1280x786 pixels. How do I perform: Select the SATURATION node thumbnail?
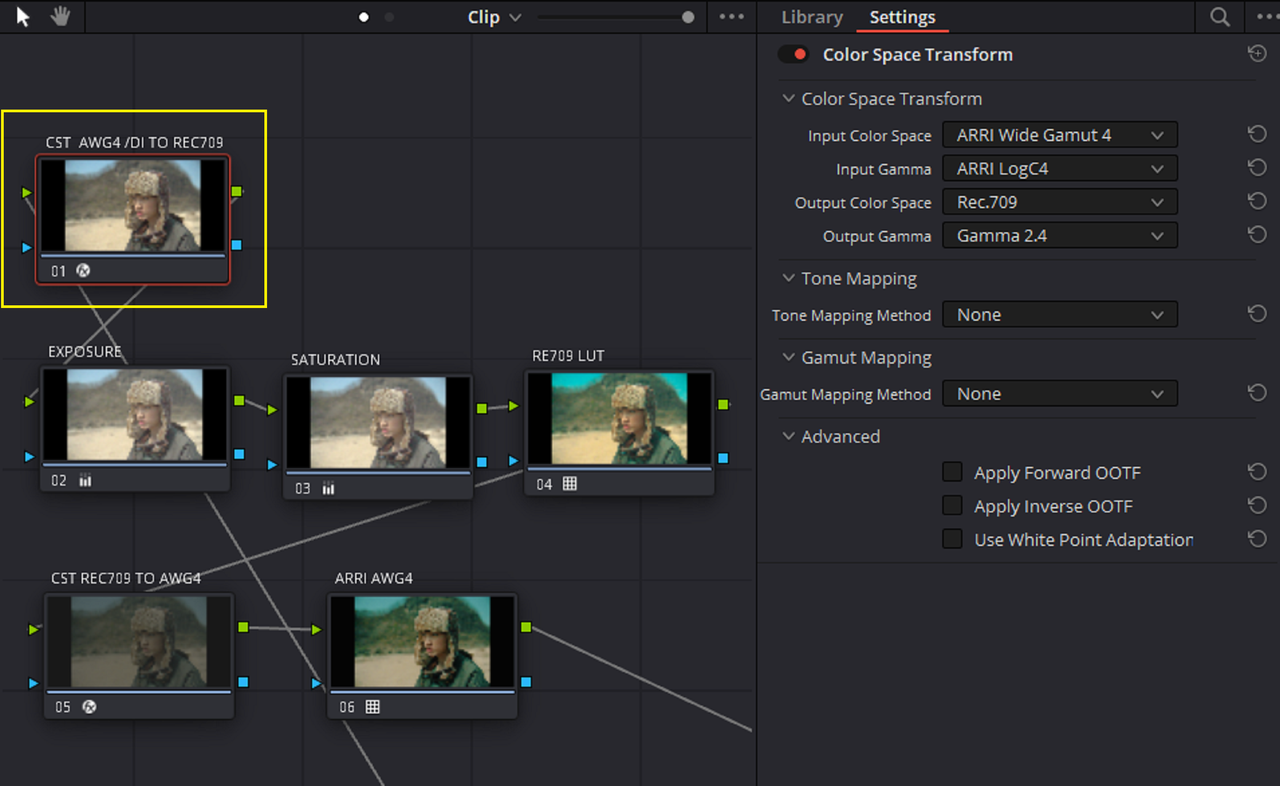[x=378, y=423]
